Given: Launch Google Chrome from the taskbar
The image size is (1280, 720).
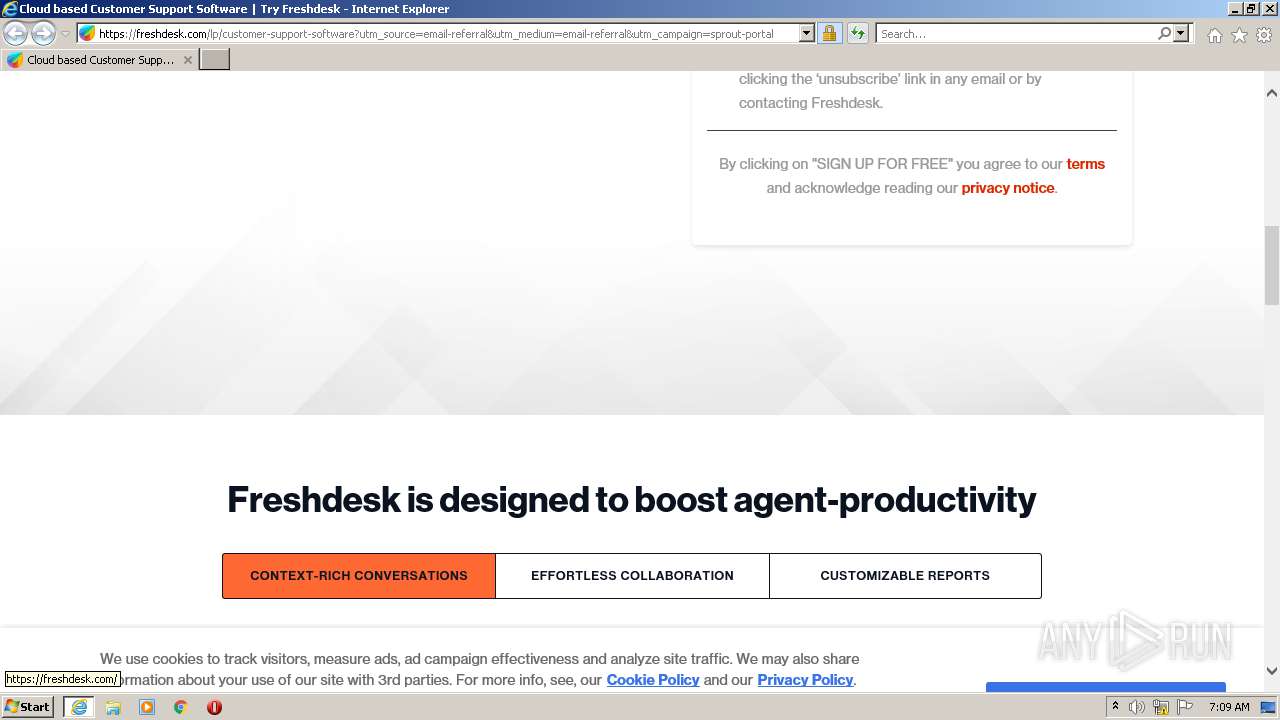Looking at the screenshot, I should 180,707.
